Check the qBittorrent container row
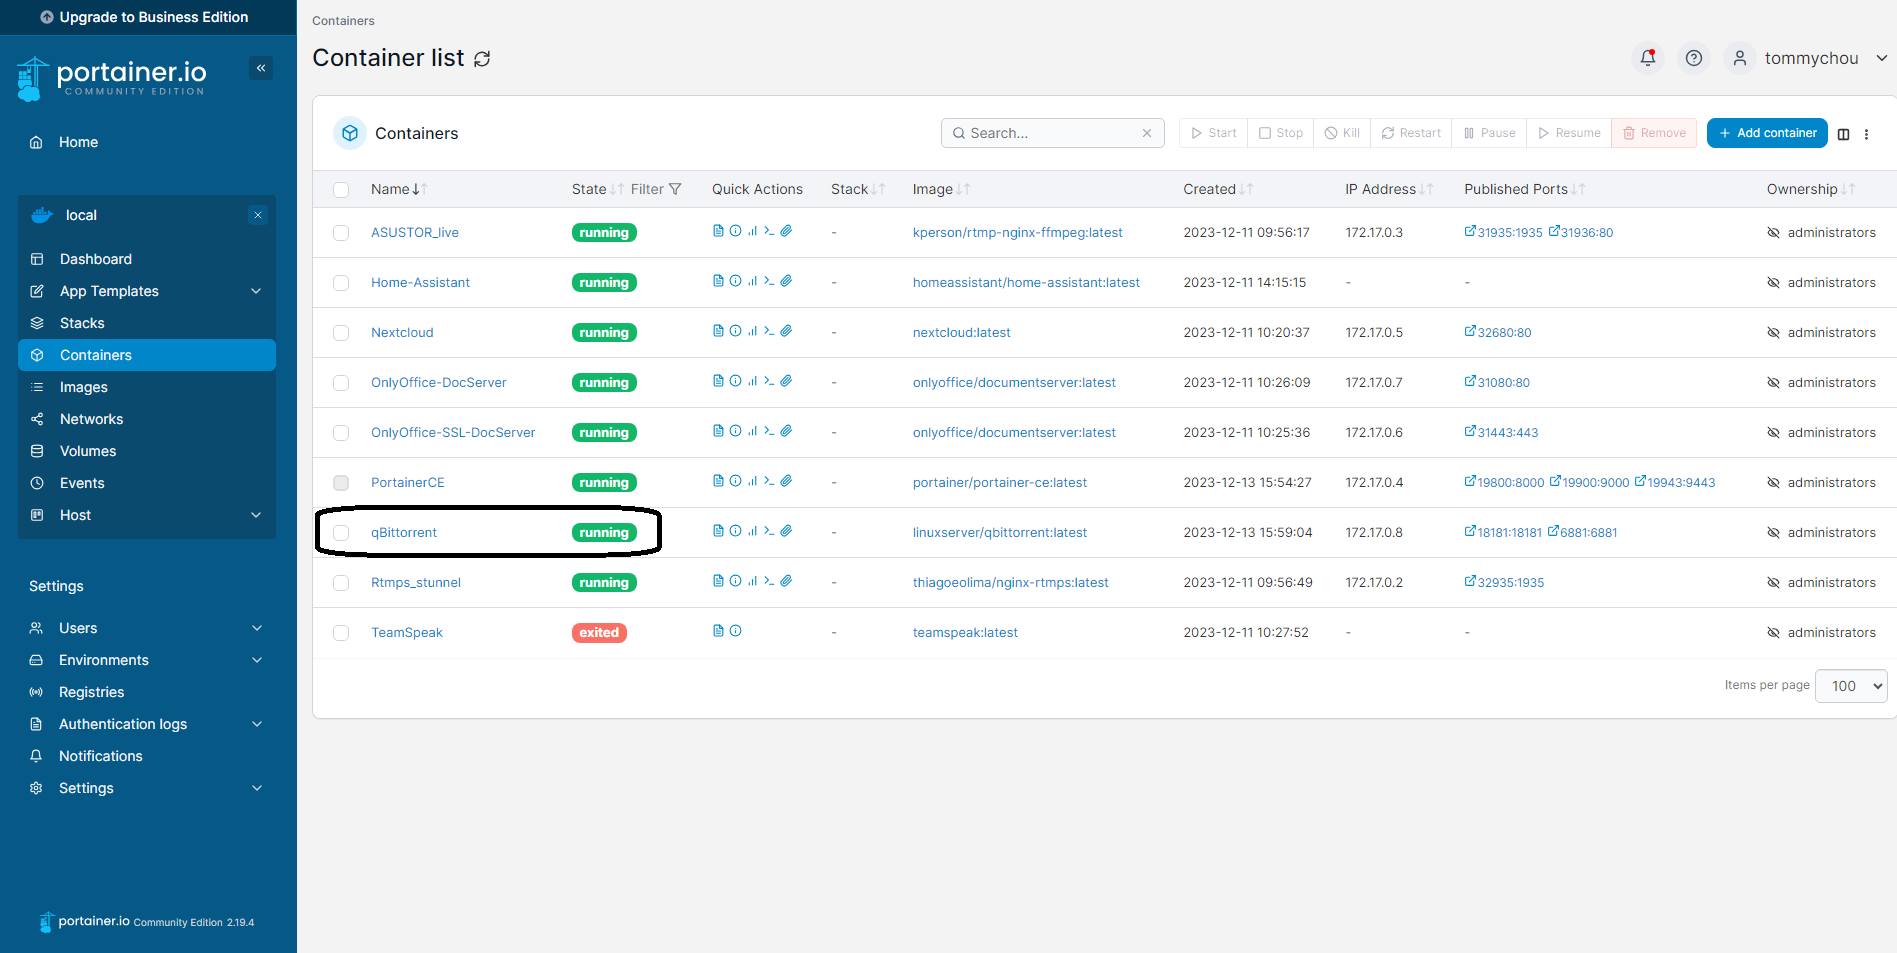The height and width of the screenshot is (953, 1897). (341, 533)
